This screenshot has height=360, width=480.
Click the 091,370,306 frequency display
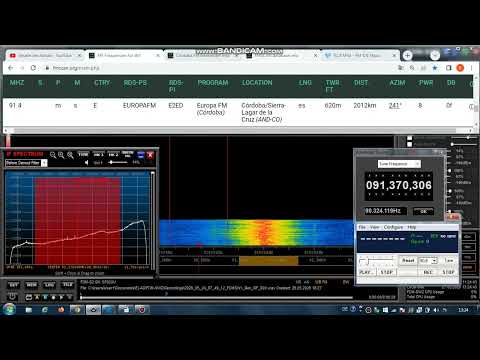click(399, 186)
